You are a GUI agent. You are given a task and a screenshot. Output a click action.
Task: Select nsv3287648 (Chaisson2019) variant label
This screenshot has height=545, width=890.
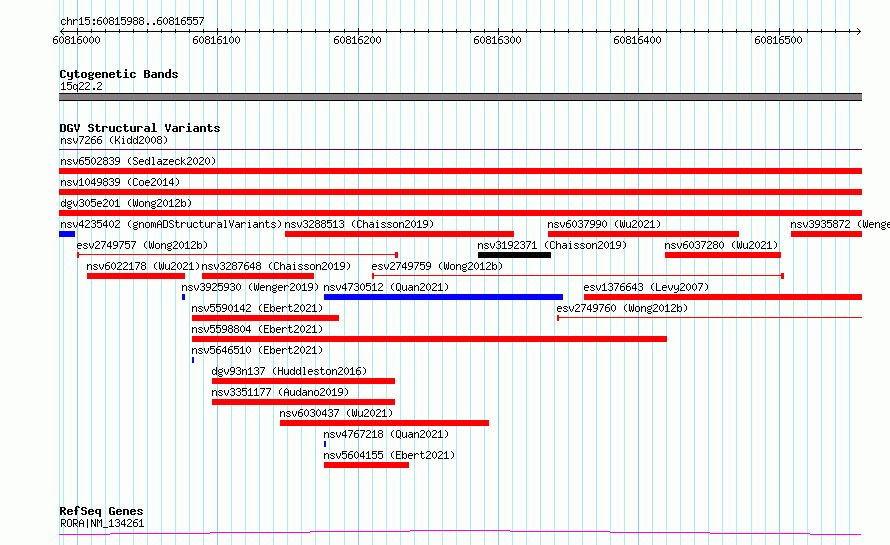tap(276, 266)
